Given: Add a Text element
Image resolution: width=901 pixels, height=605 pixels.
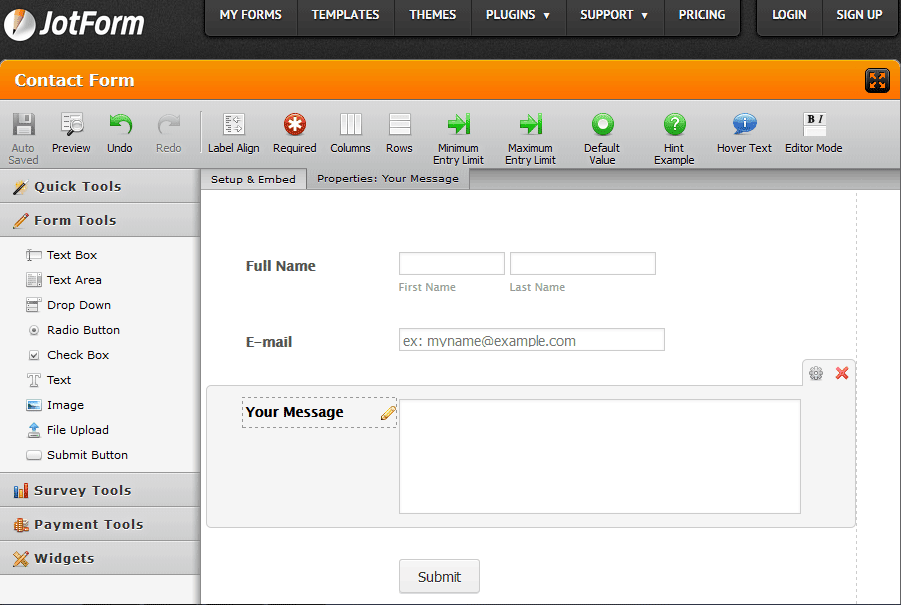Looking at the screenshot, I should 49,380.
